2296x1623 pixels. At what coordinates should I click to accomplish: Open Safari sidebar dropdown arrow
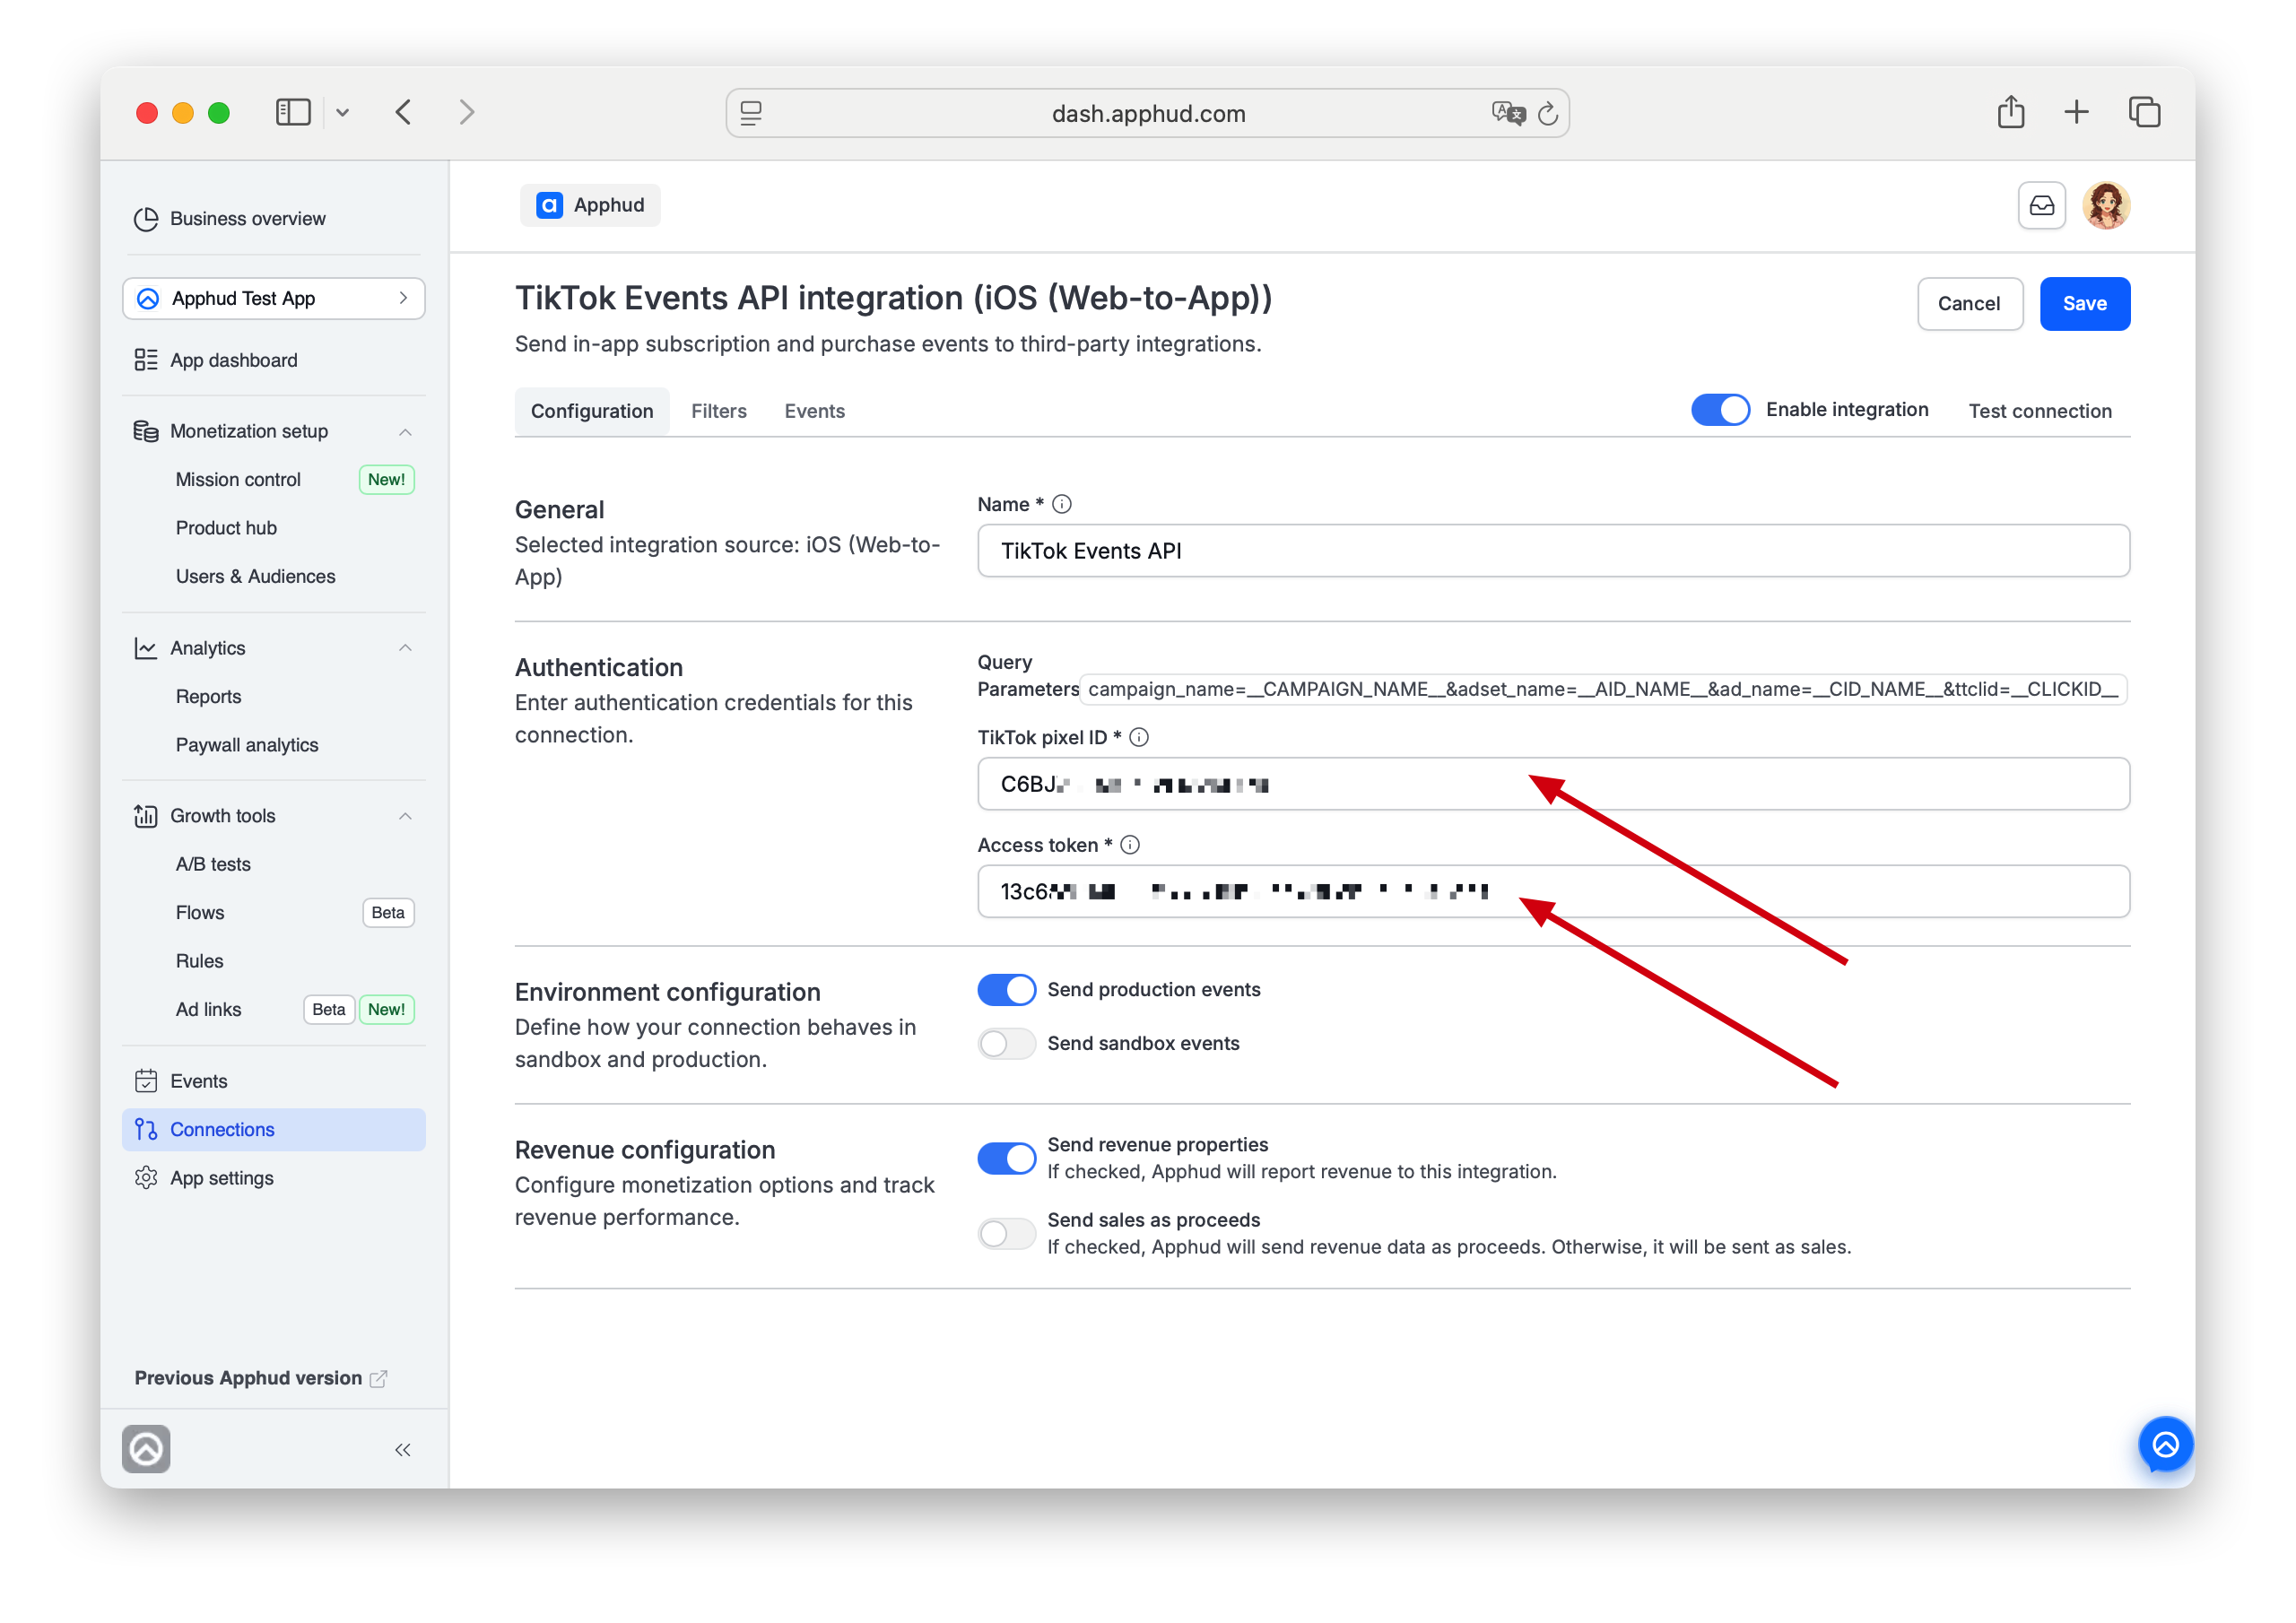(x=342, y=112)
